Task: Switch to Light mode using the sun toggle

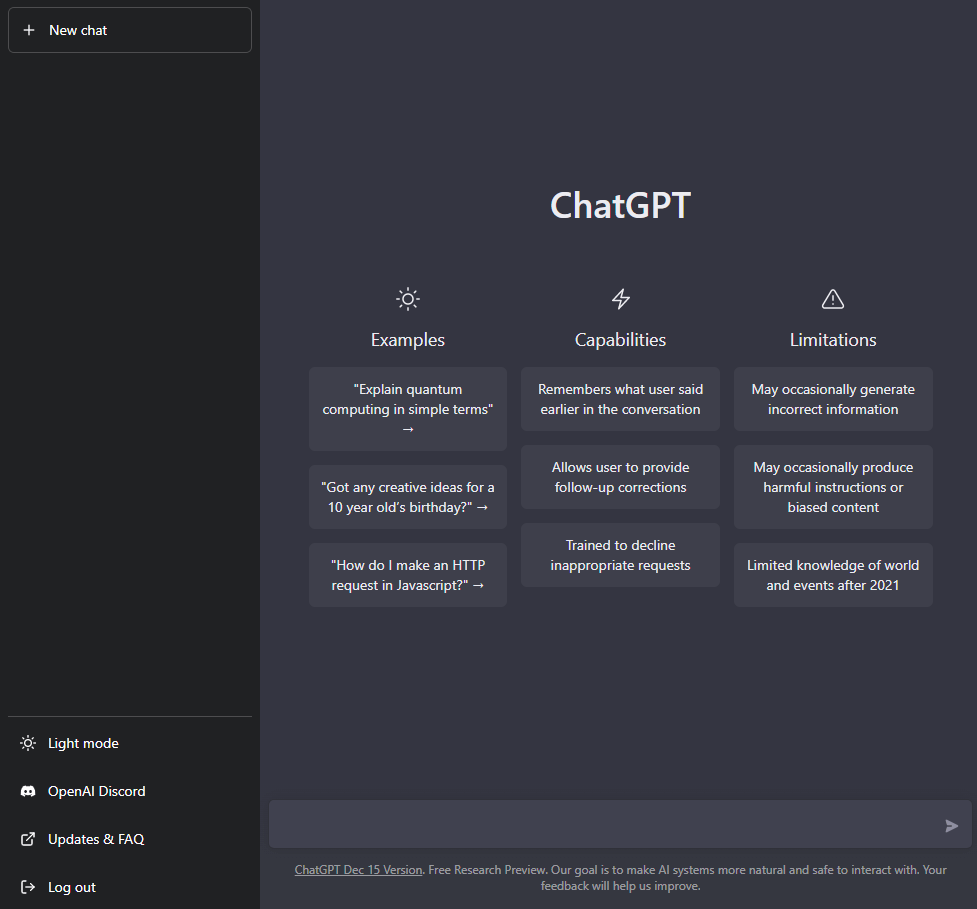Action: click(27, 743)
